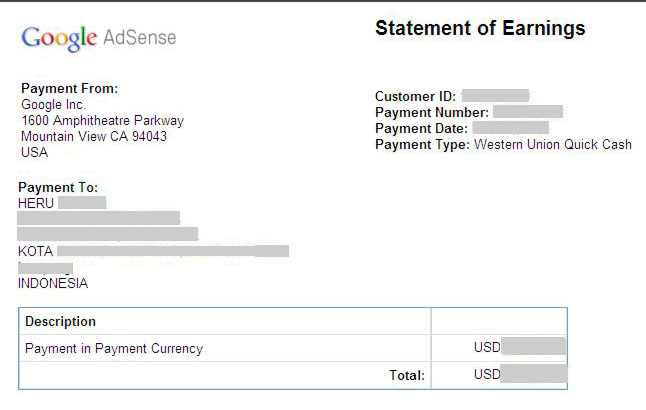The width and height of the screenshot is (646, 410).
Task: Click the INDONESIA country line
Action: 53,283
